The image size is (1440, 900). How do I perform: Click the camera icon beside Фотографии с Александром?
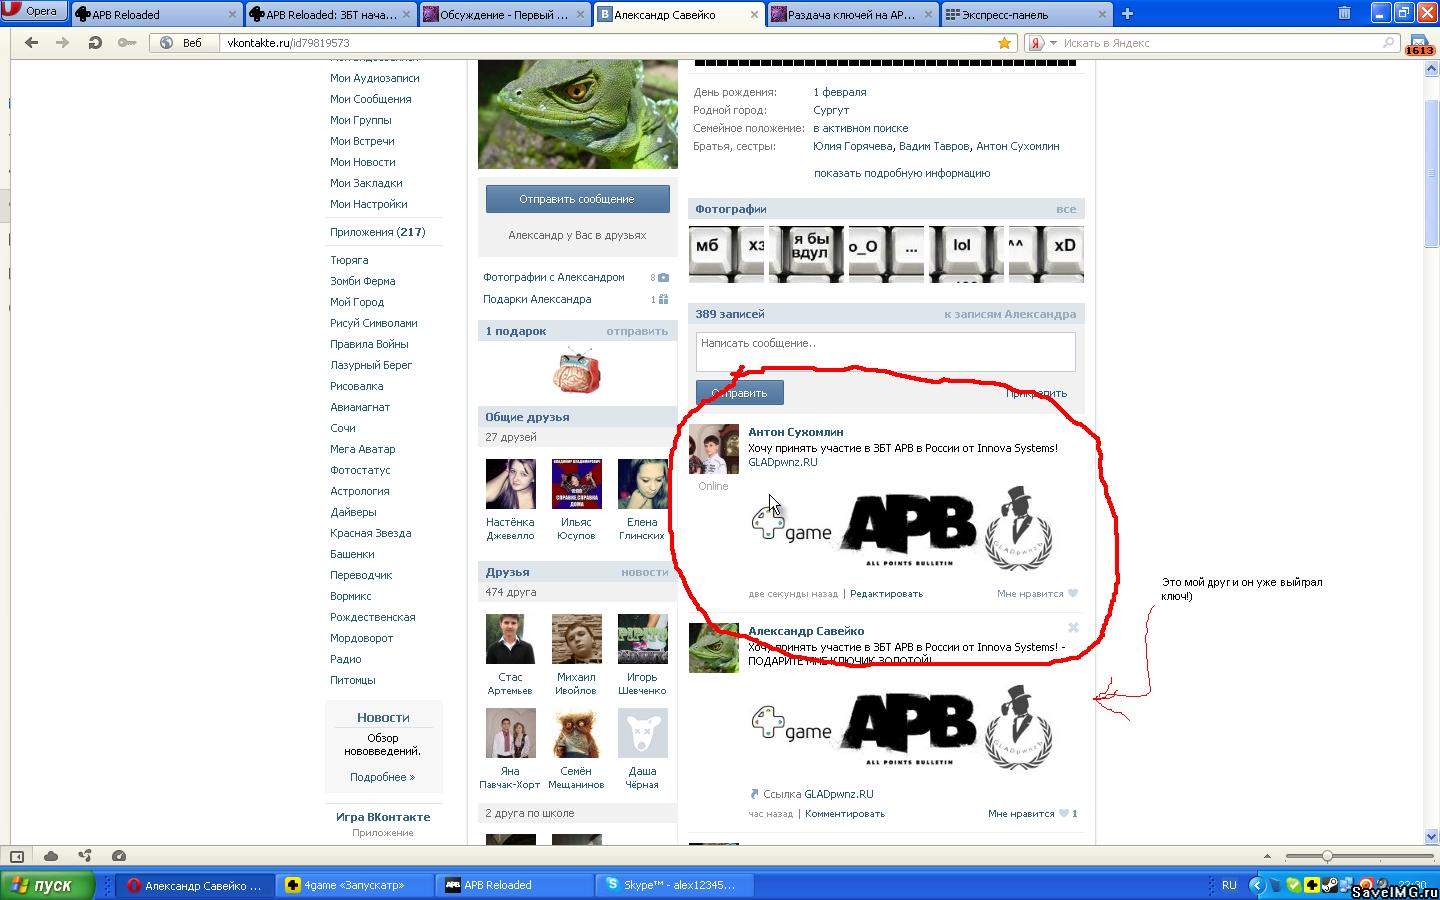click(663, 278)
